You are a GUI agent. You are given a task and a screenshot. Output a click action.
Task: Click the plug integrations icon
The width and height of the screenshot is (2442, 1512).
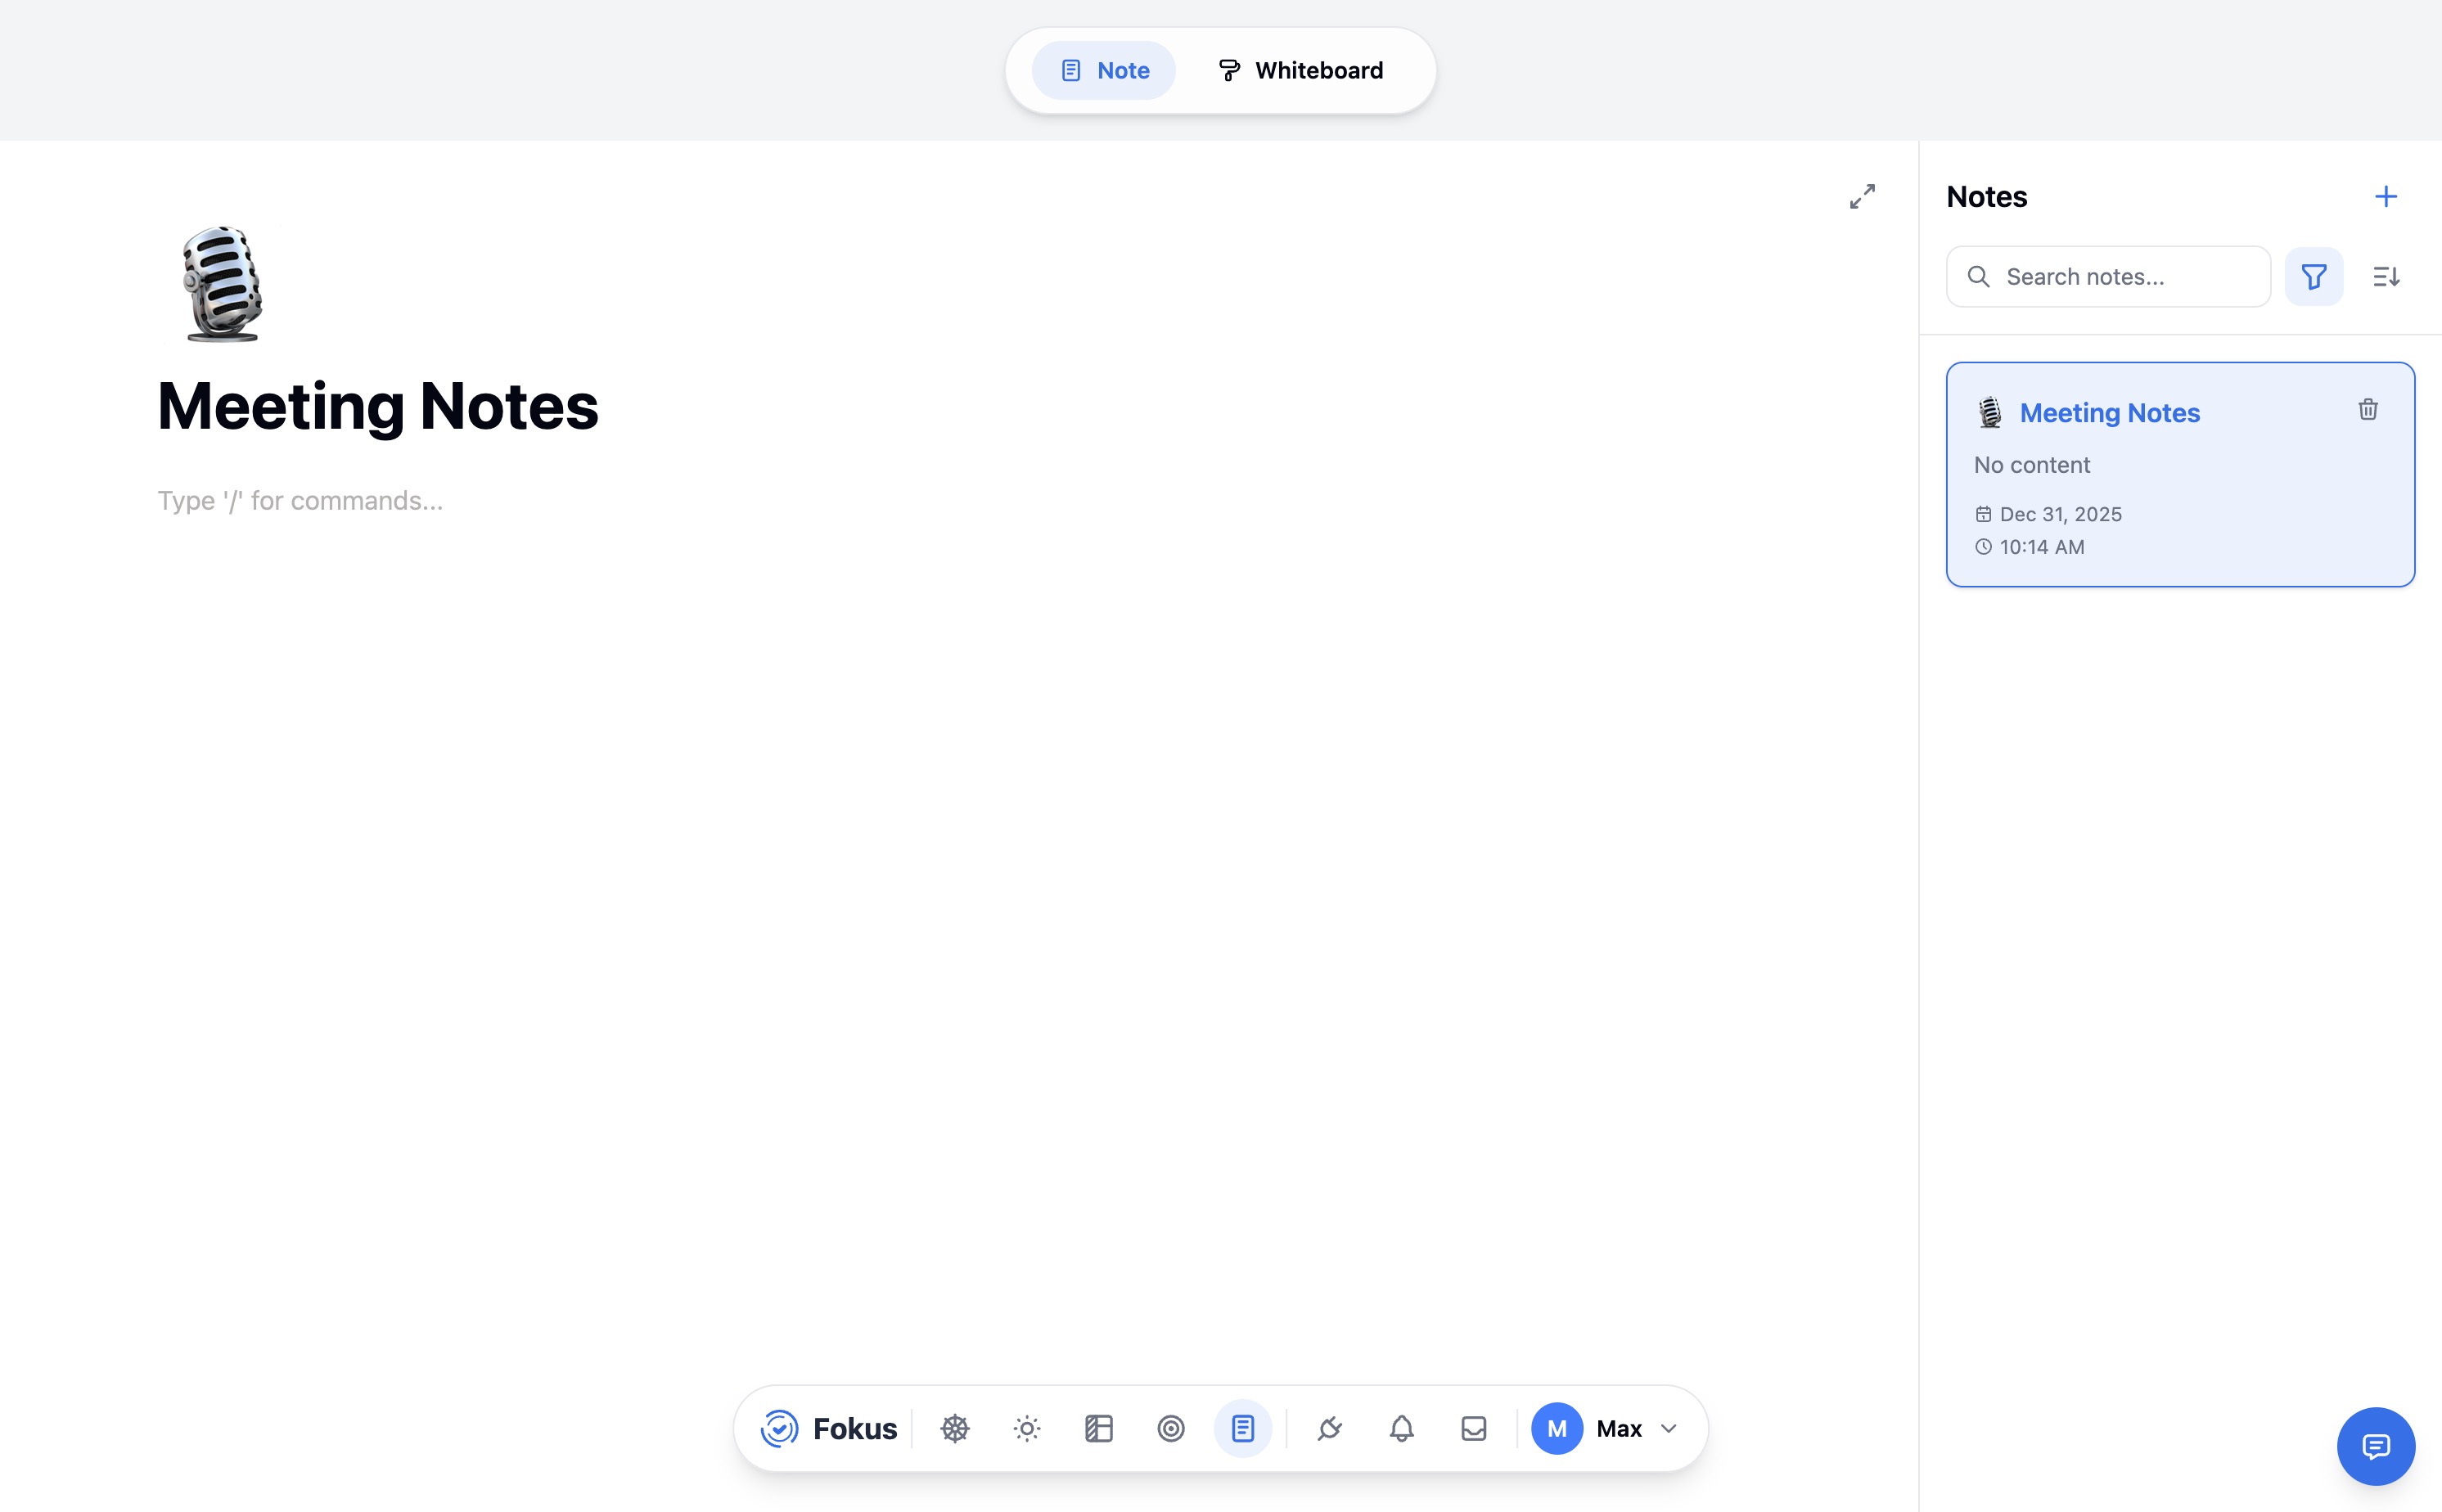[x=1329, y=1428]
